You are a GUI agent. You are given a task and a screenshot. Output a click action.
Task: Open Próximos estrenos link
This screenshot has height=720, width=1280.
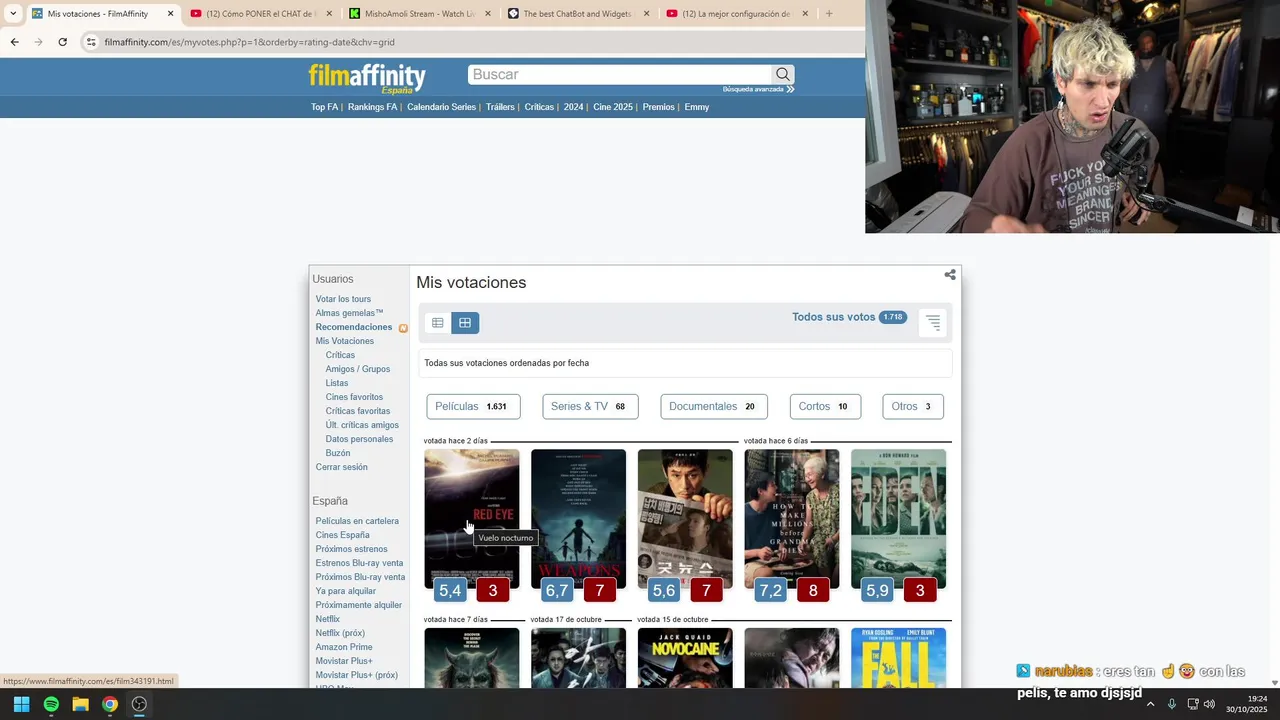click(352, 549)
